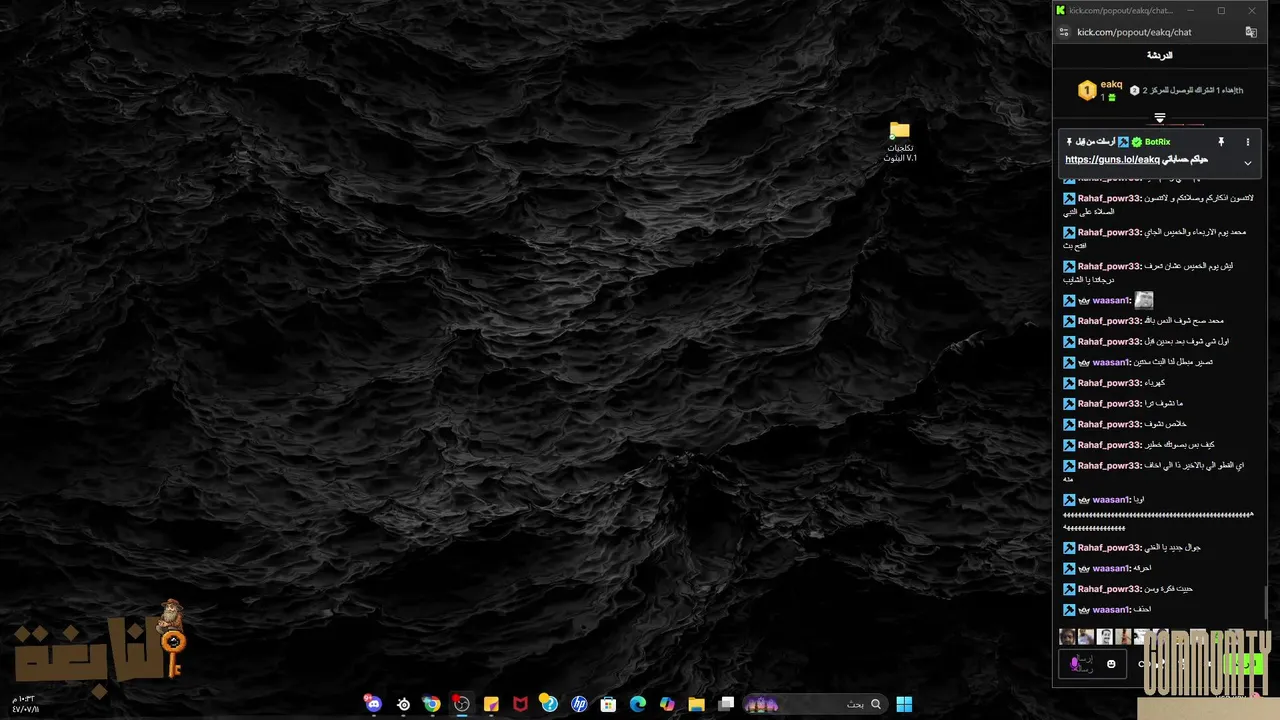Click BotRix username in pinned message
The height and width of the screenshot is (720, 1280).
coord(1157,142)
